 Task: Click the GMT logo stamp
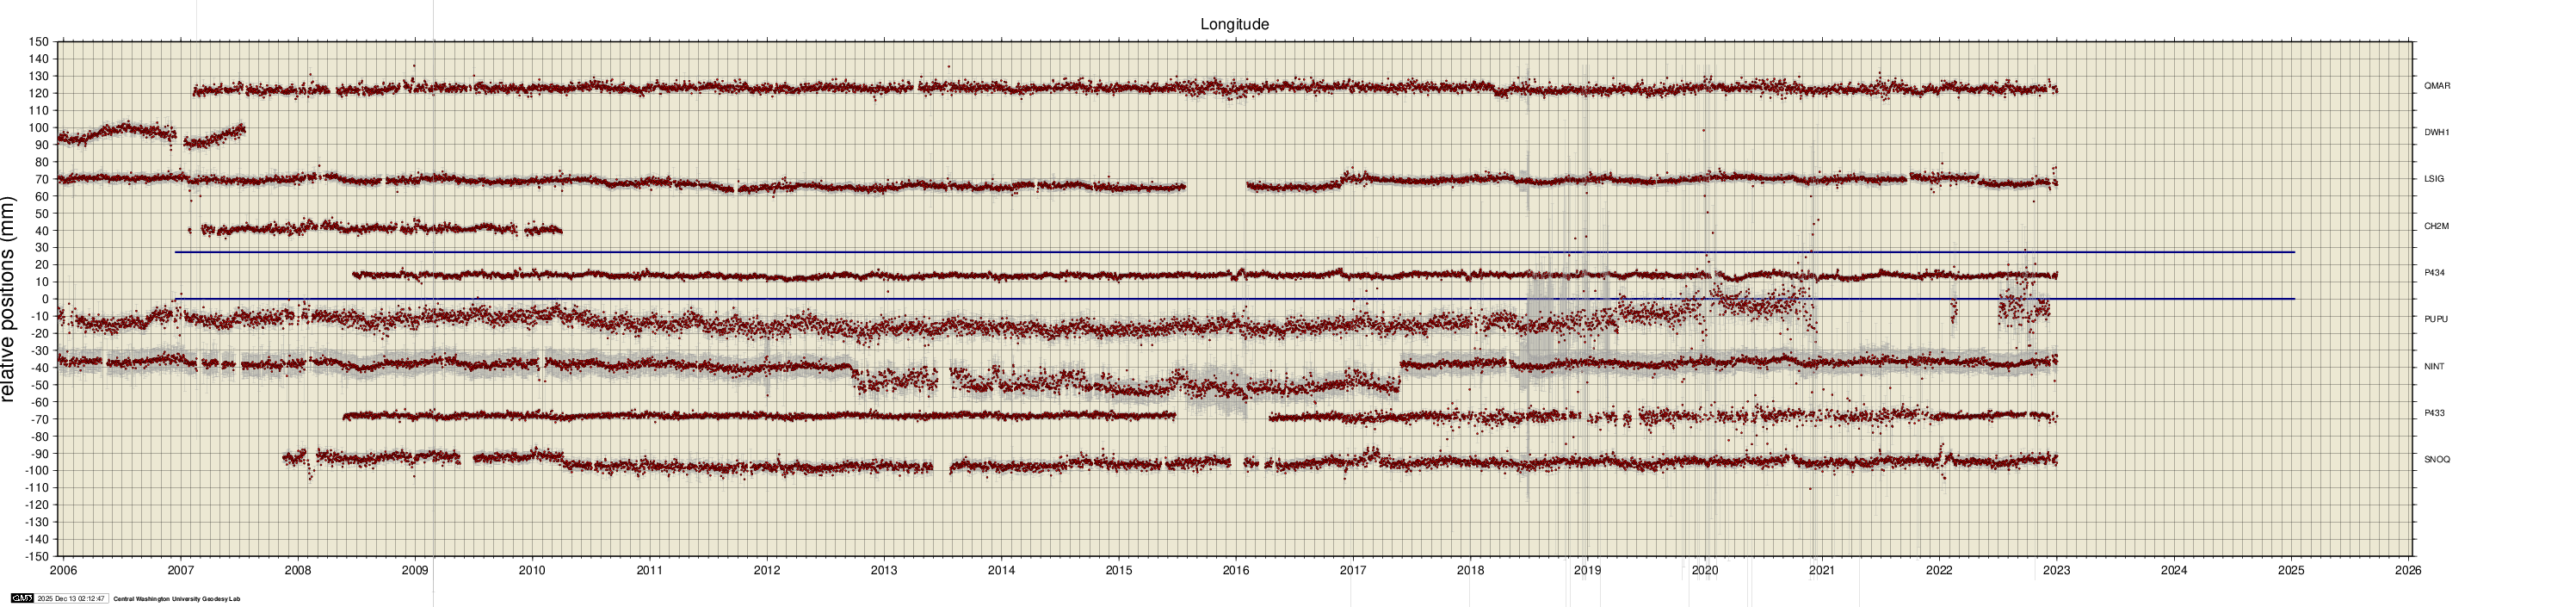(x=21, y=598)
